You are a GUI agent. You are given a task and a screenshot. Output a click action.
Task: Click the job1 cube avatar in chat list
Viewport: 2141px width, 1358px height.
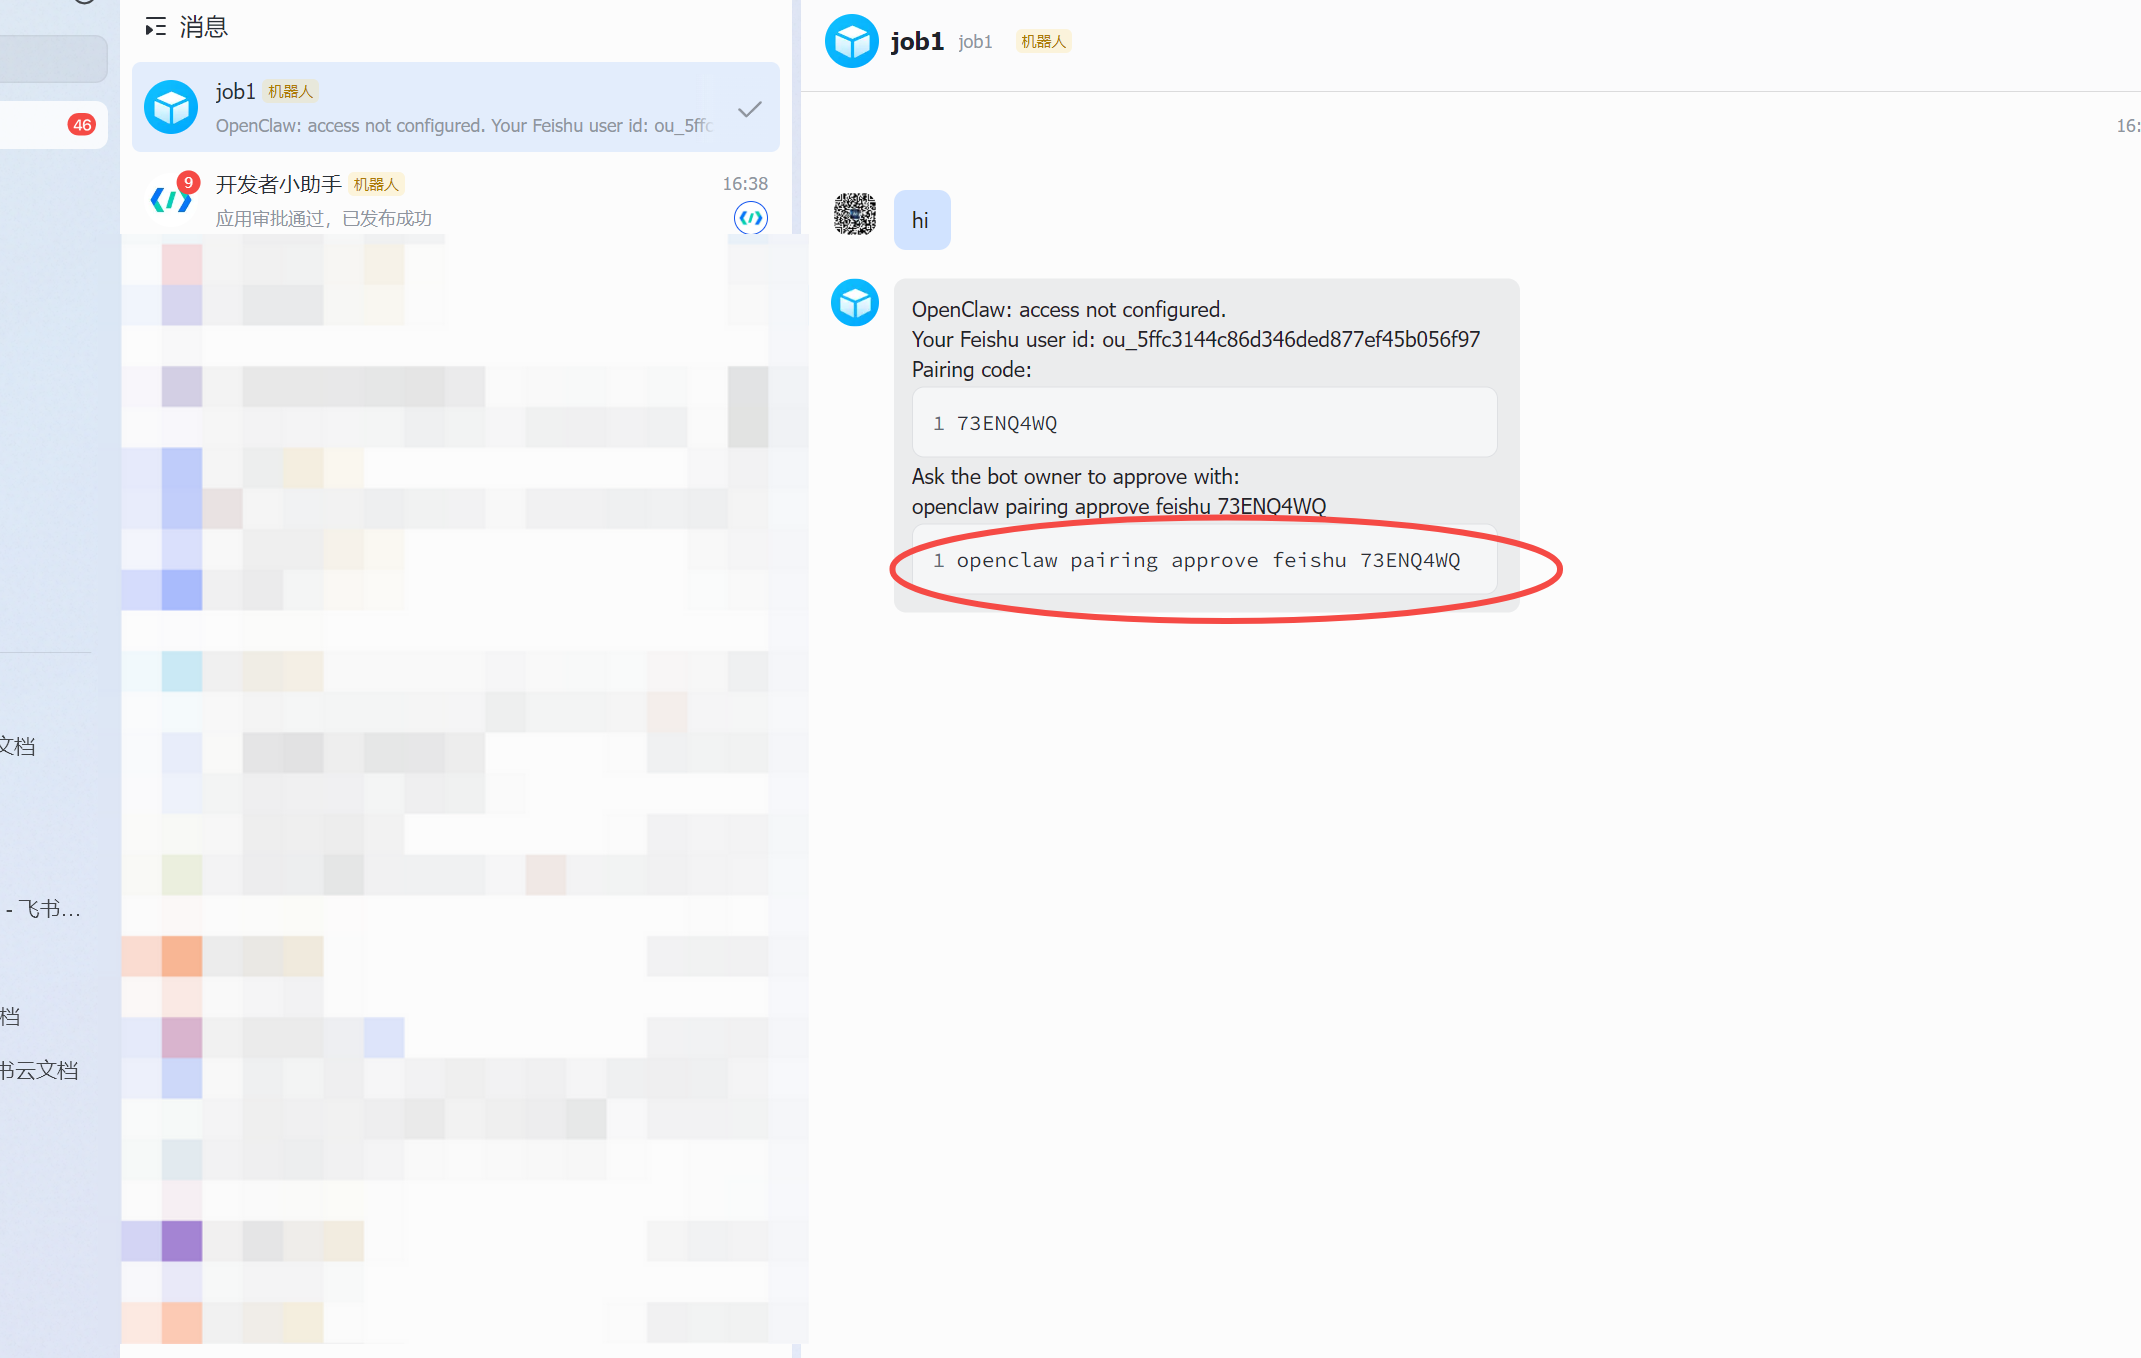[171, 107]
